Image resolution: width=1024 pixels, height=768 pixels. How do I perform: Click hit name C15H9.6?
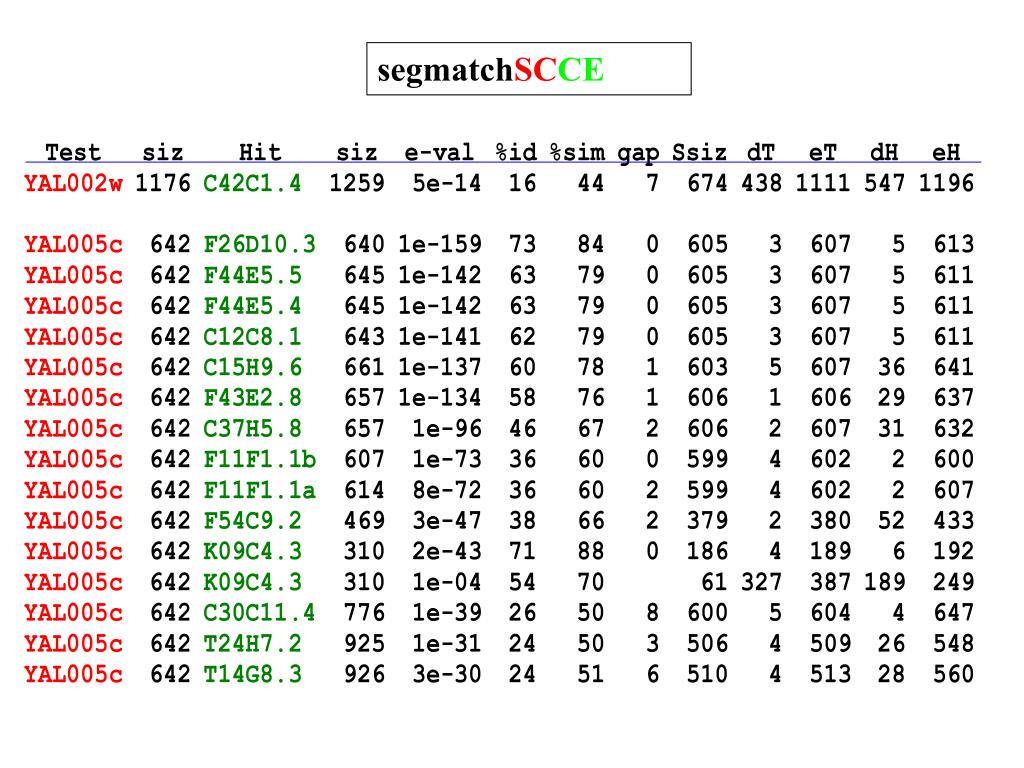click(252, 367)
